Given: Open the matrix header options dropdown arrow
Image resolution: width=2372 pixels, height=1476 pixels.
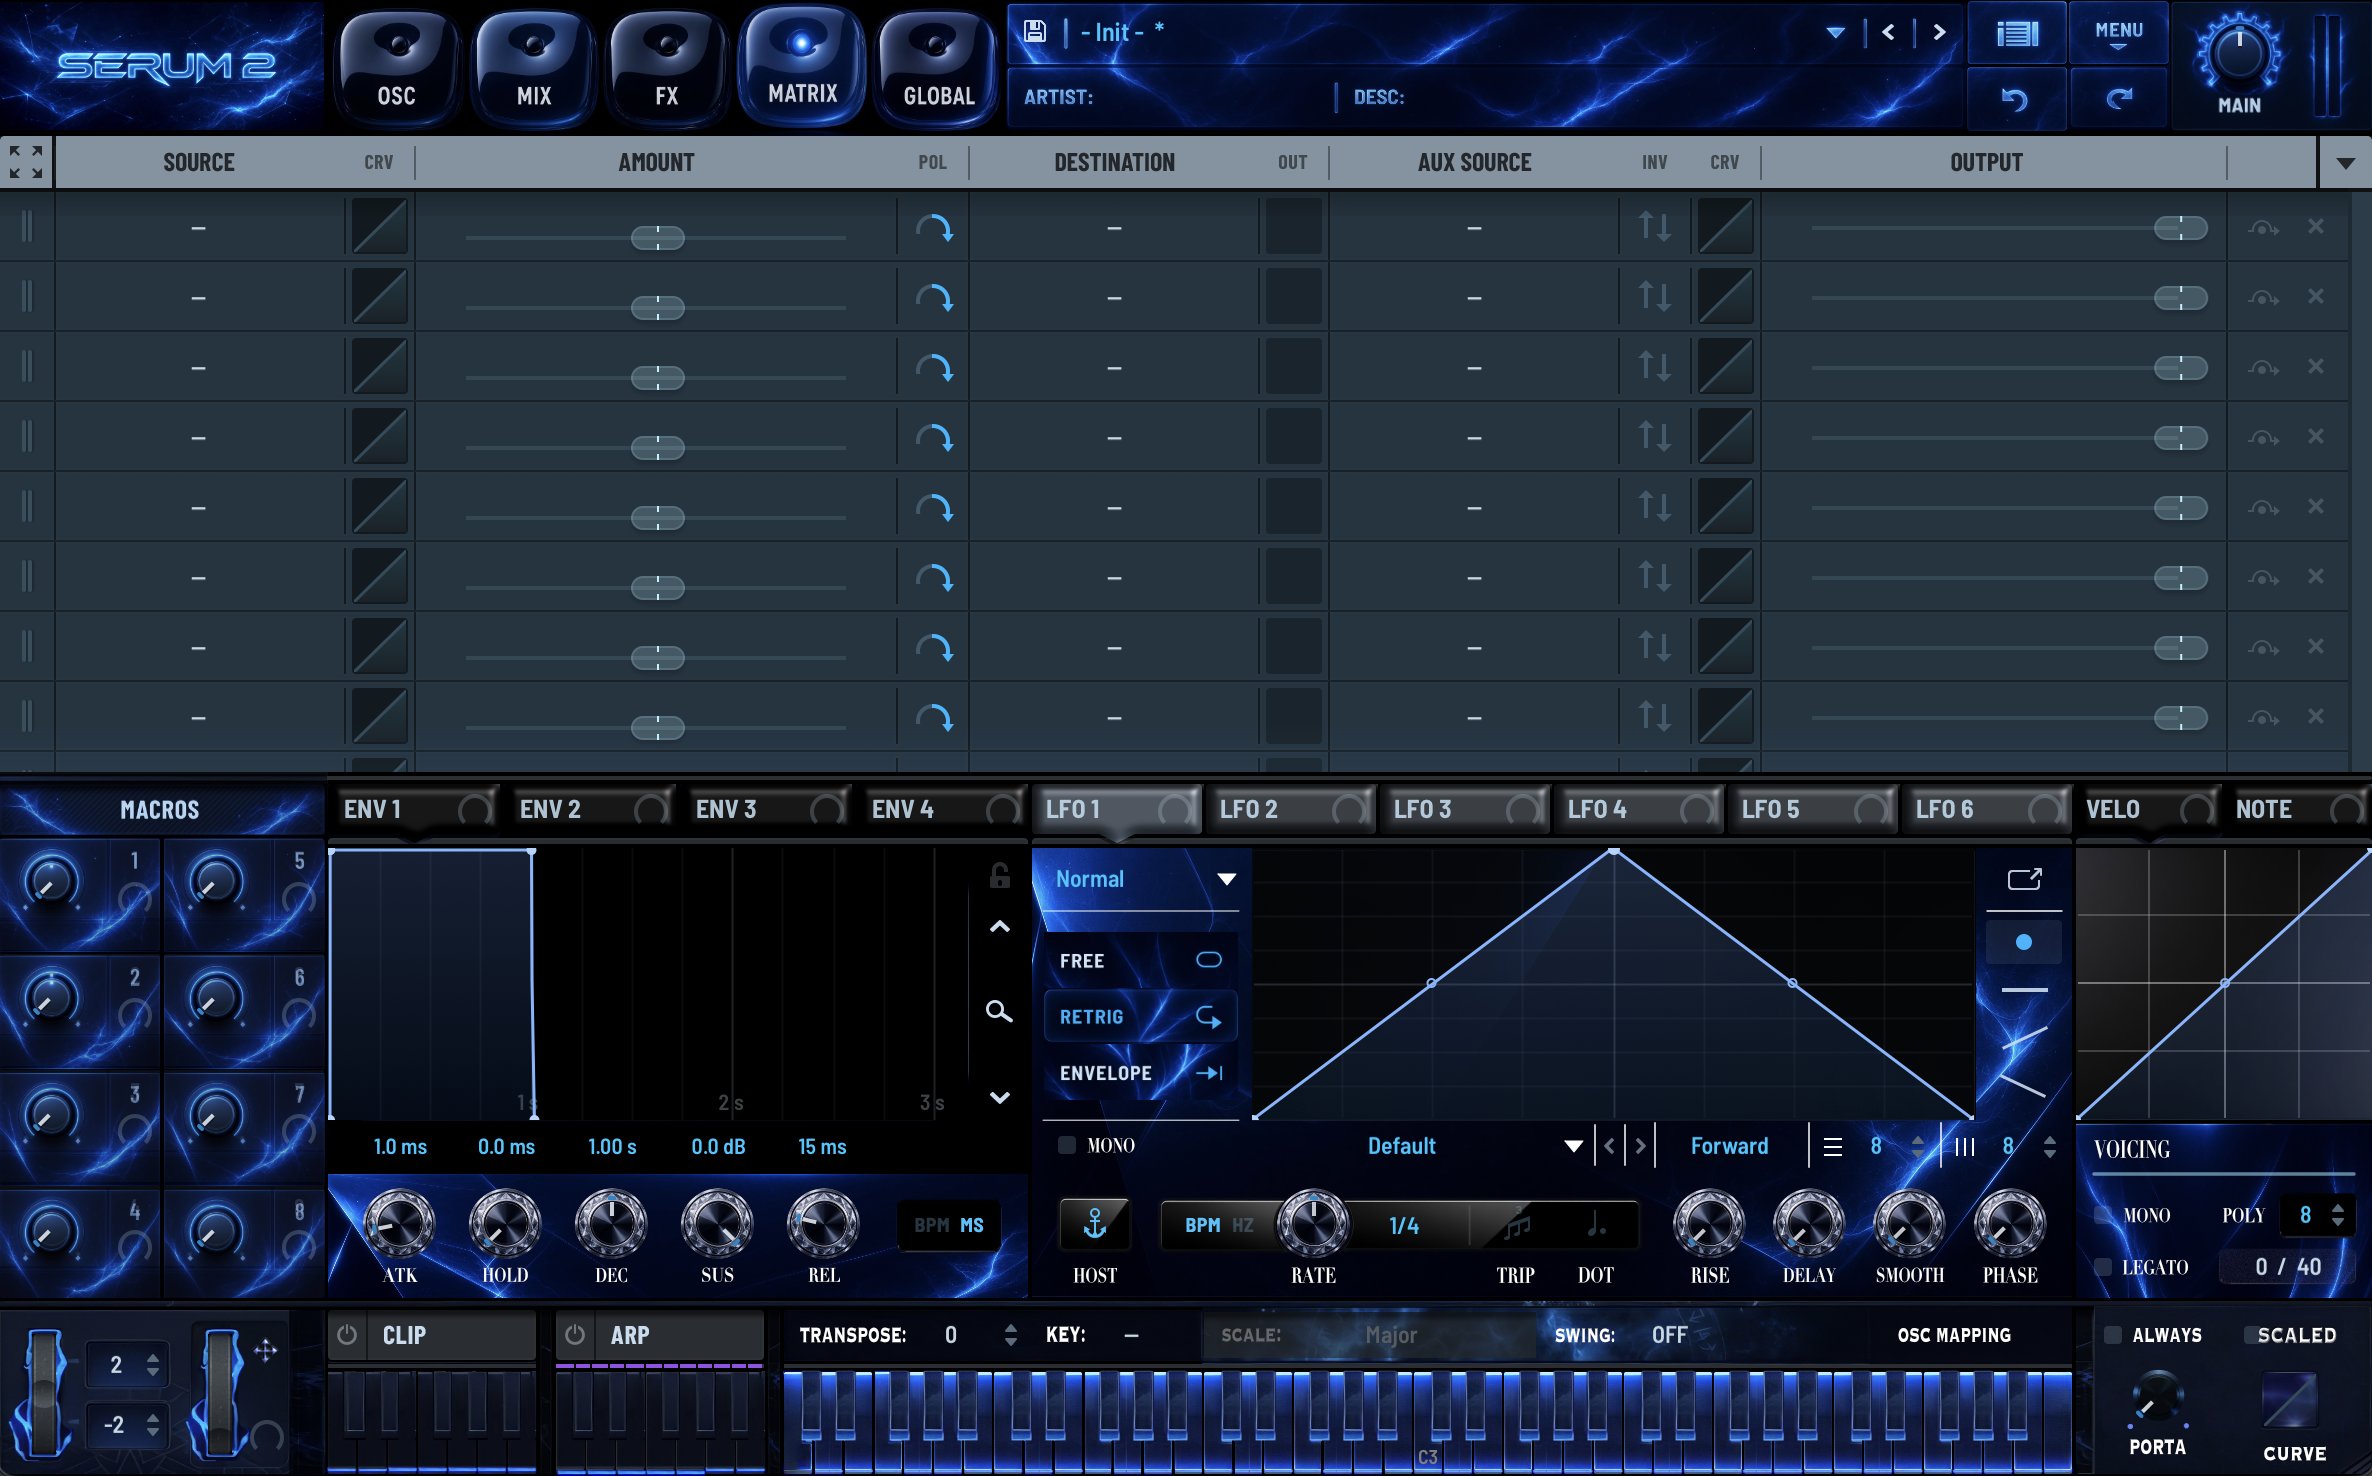Looking at the screenshot, I should click(2345, 162).
